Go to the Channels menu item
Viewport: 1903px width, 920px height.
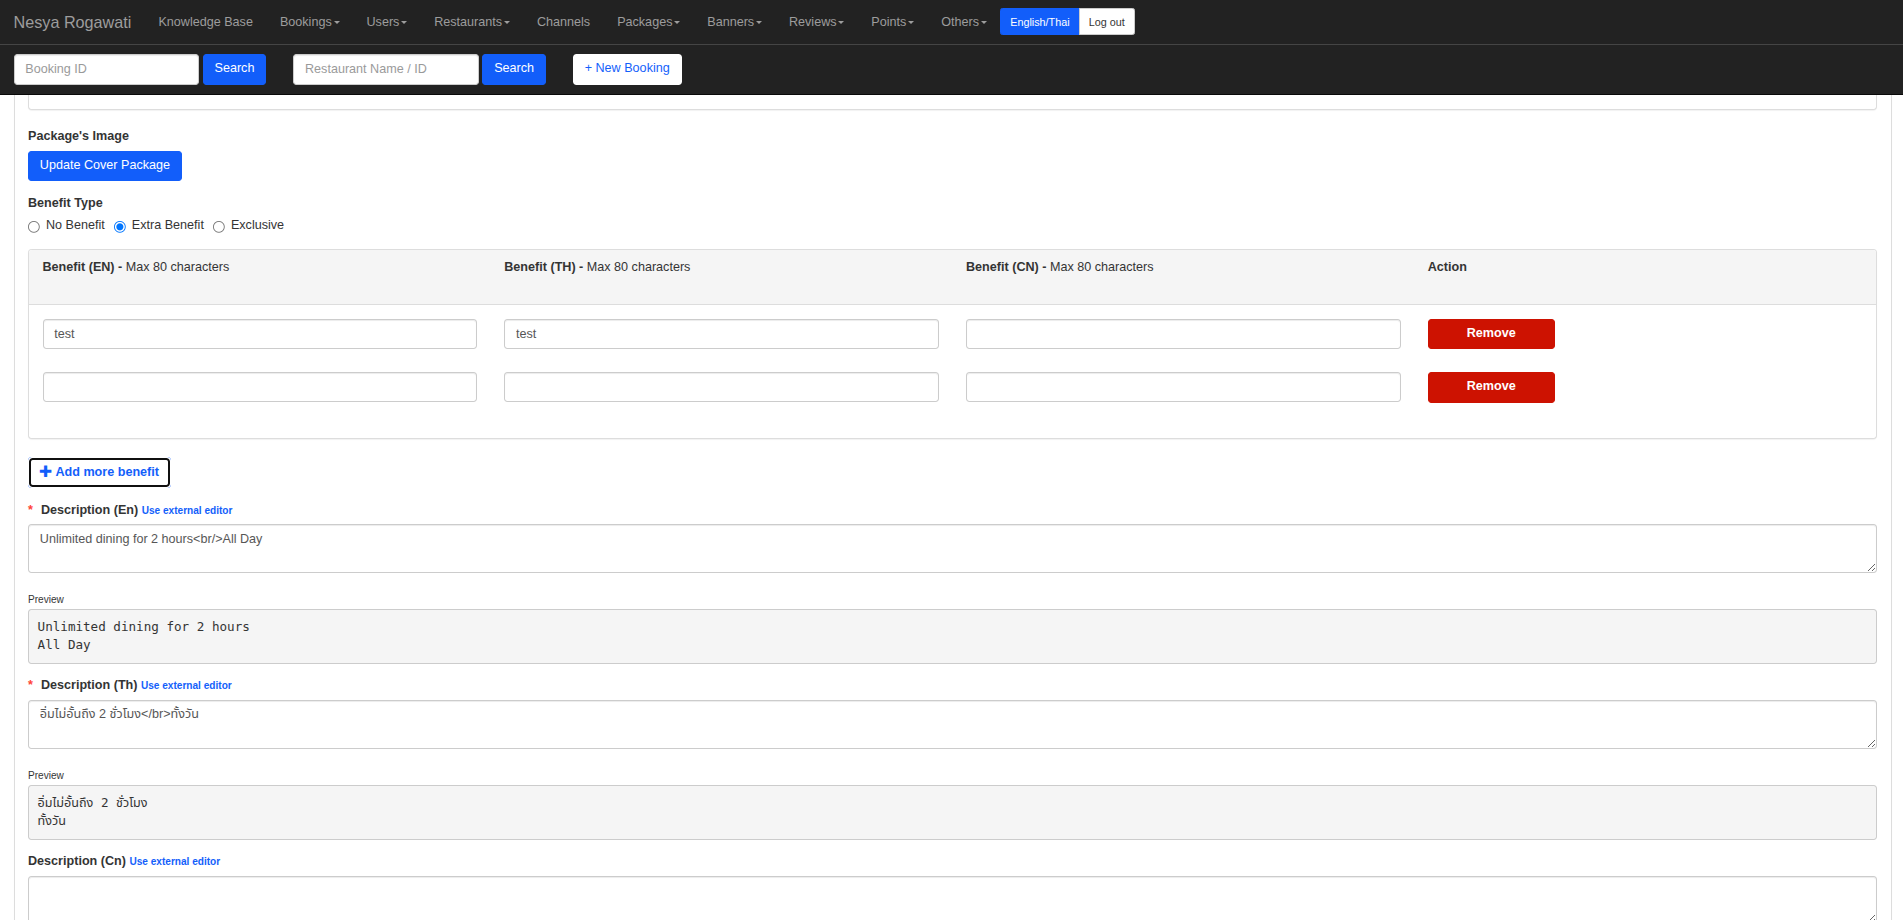(563, 22)
